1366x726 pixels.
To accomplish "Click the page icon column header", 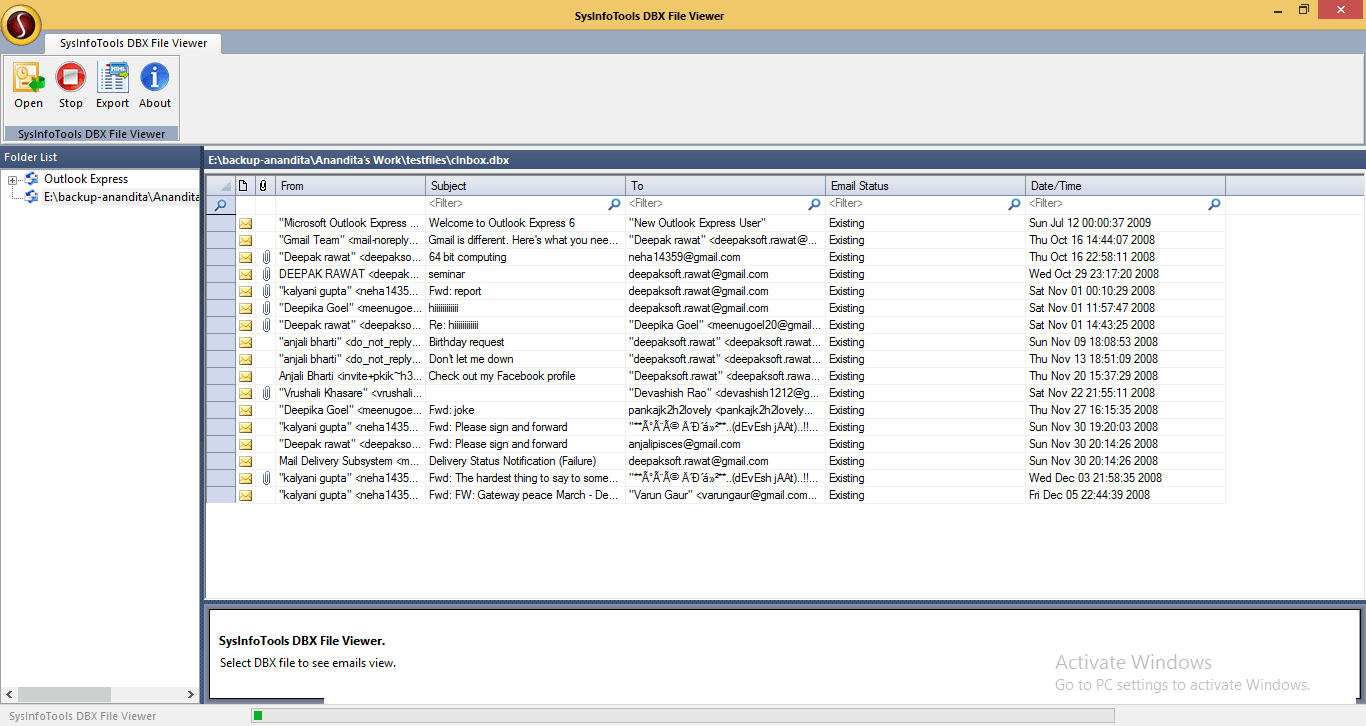I will point(244,186).
